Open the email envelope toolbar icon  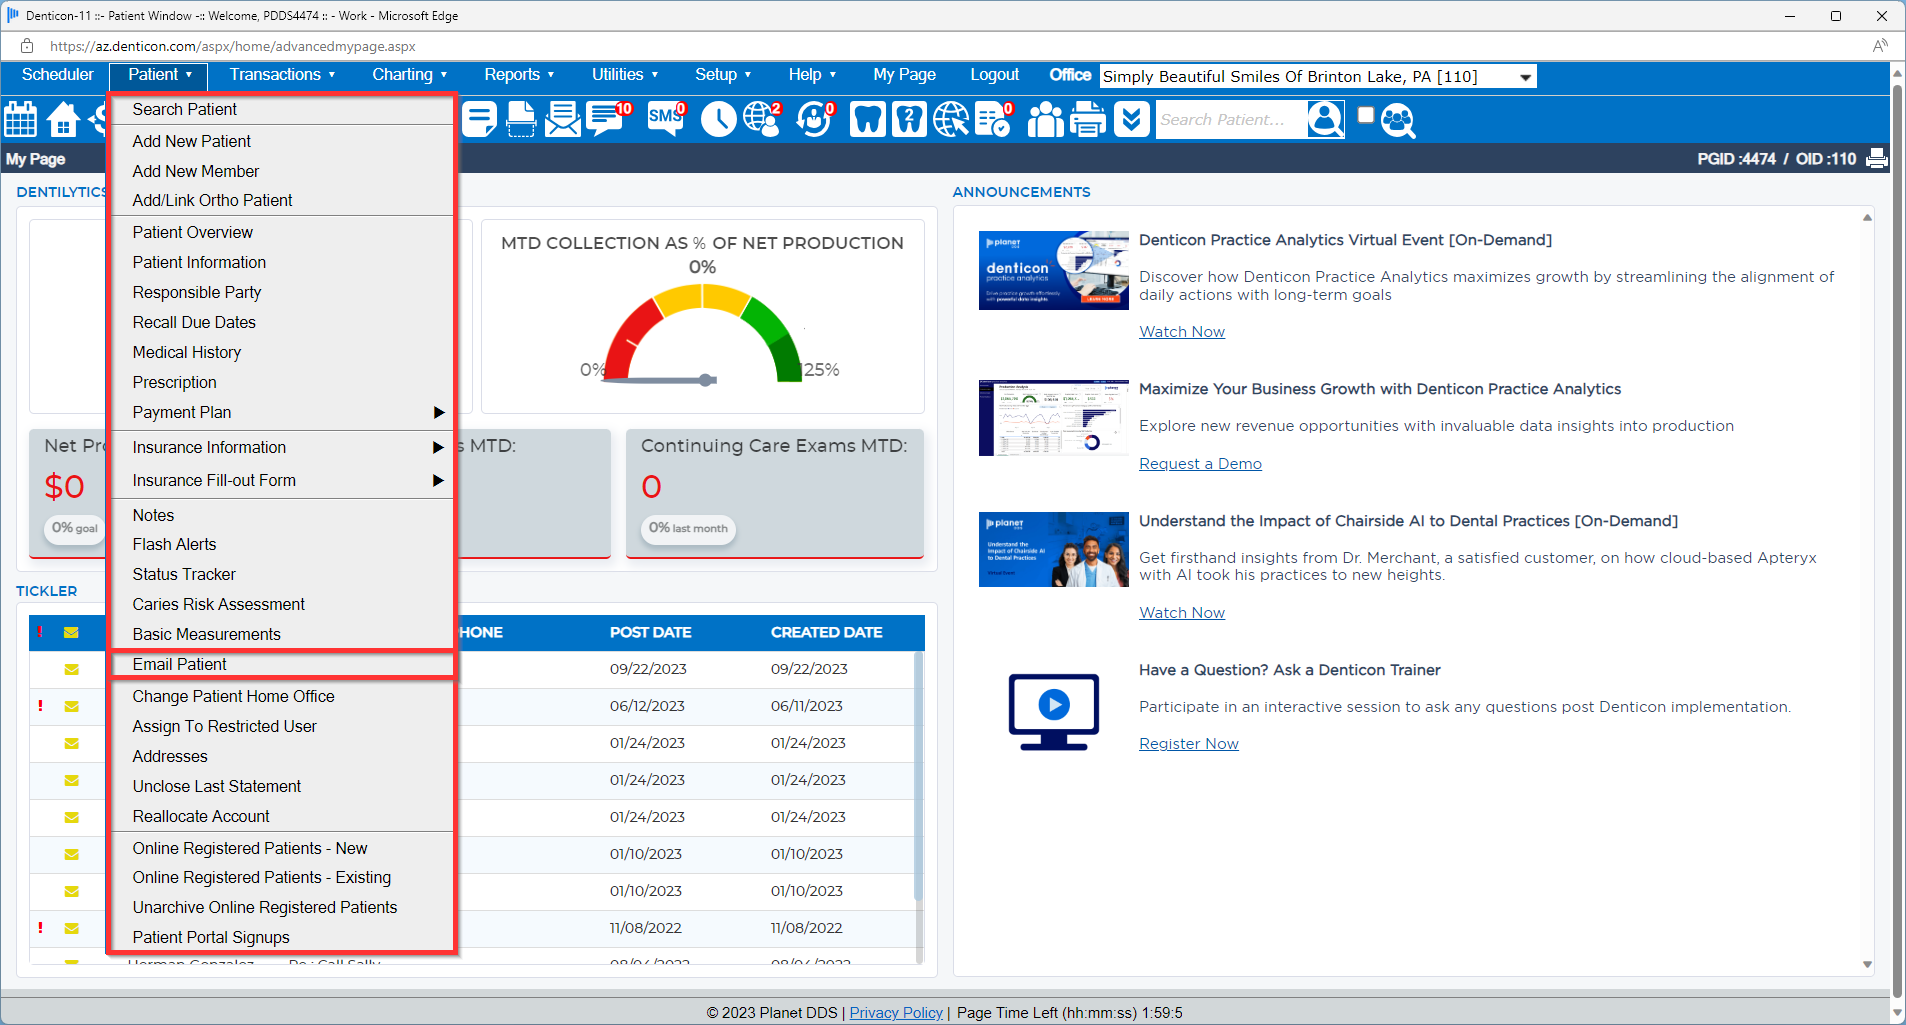(563, 120)
